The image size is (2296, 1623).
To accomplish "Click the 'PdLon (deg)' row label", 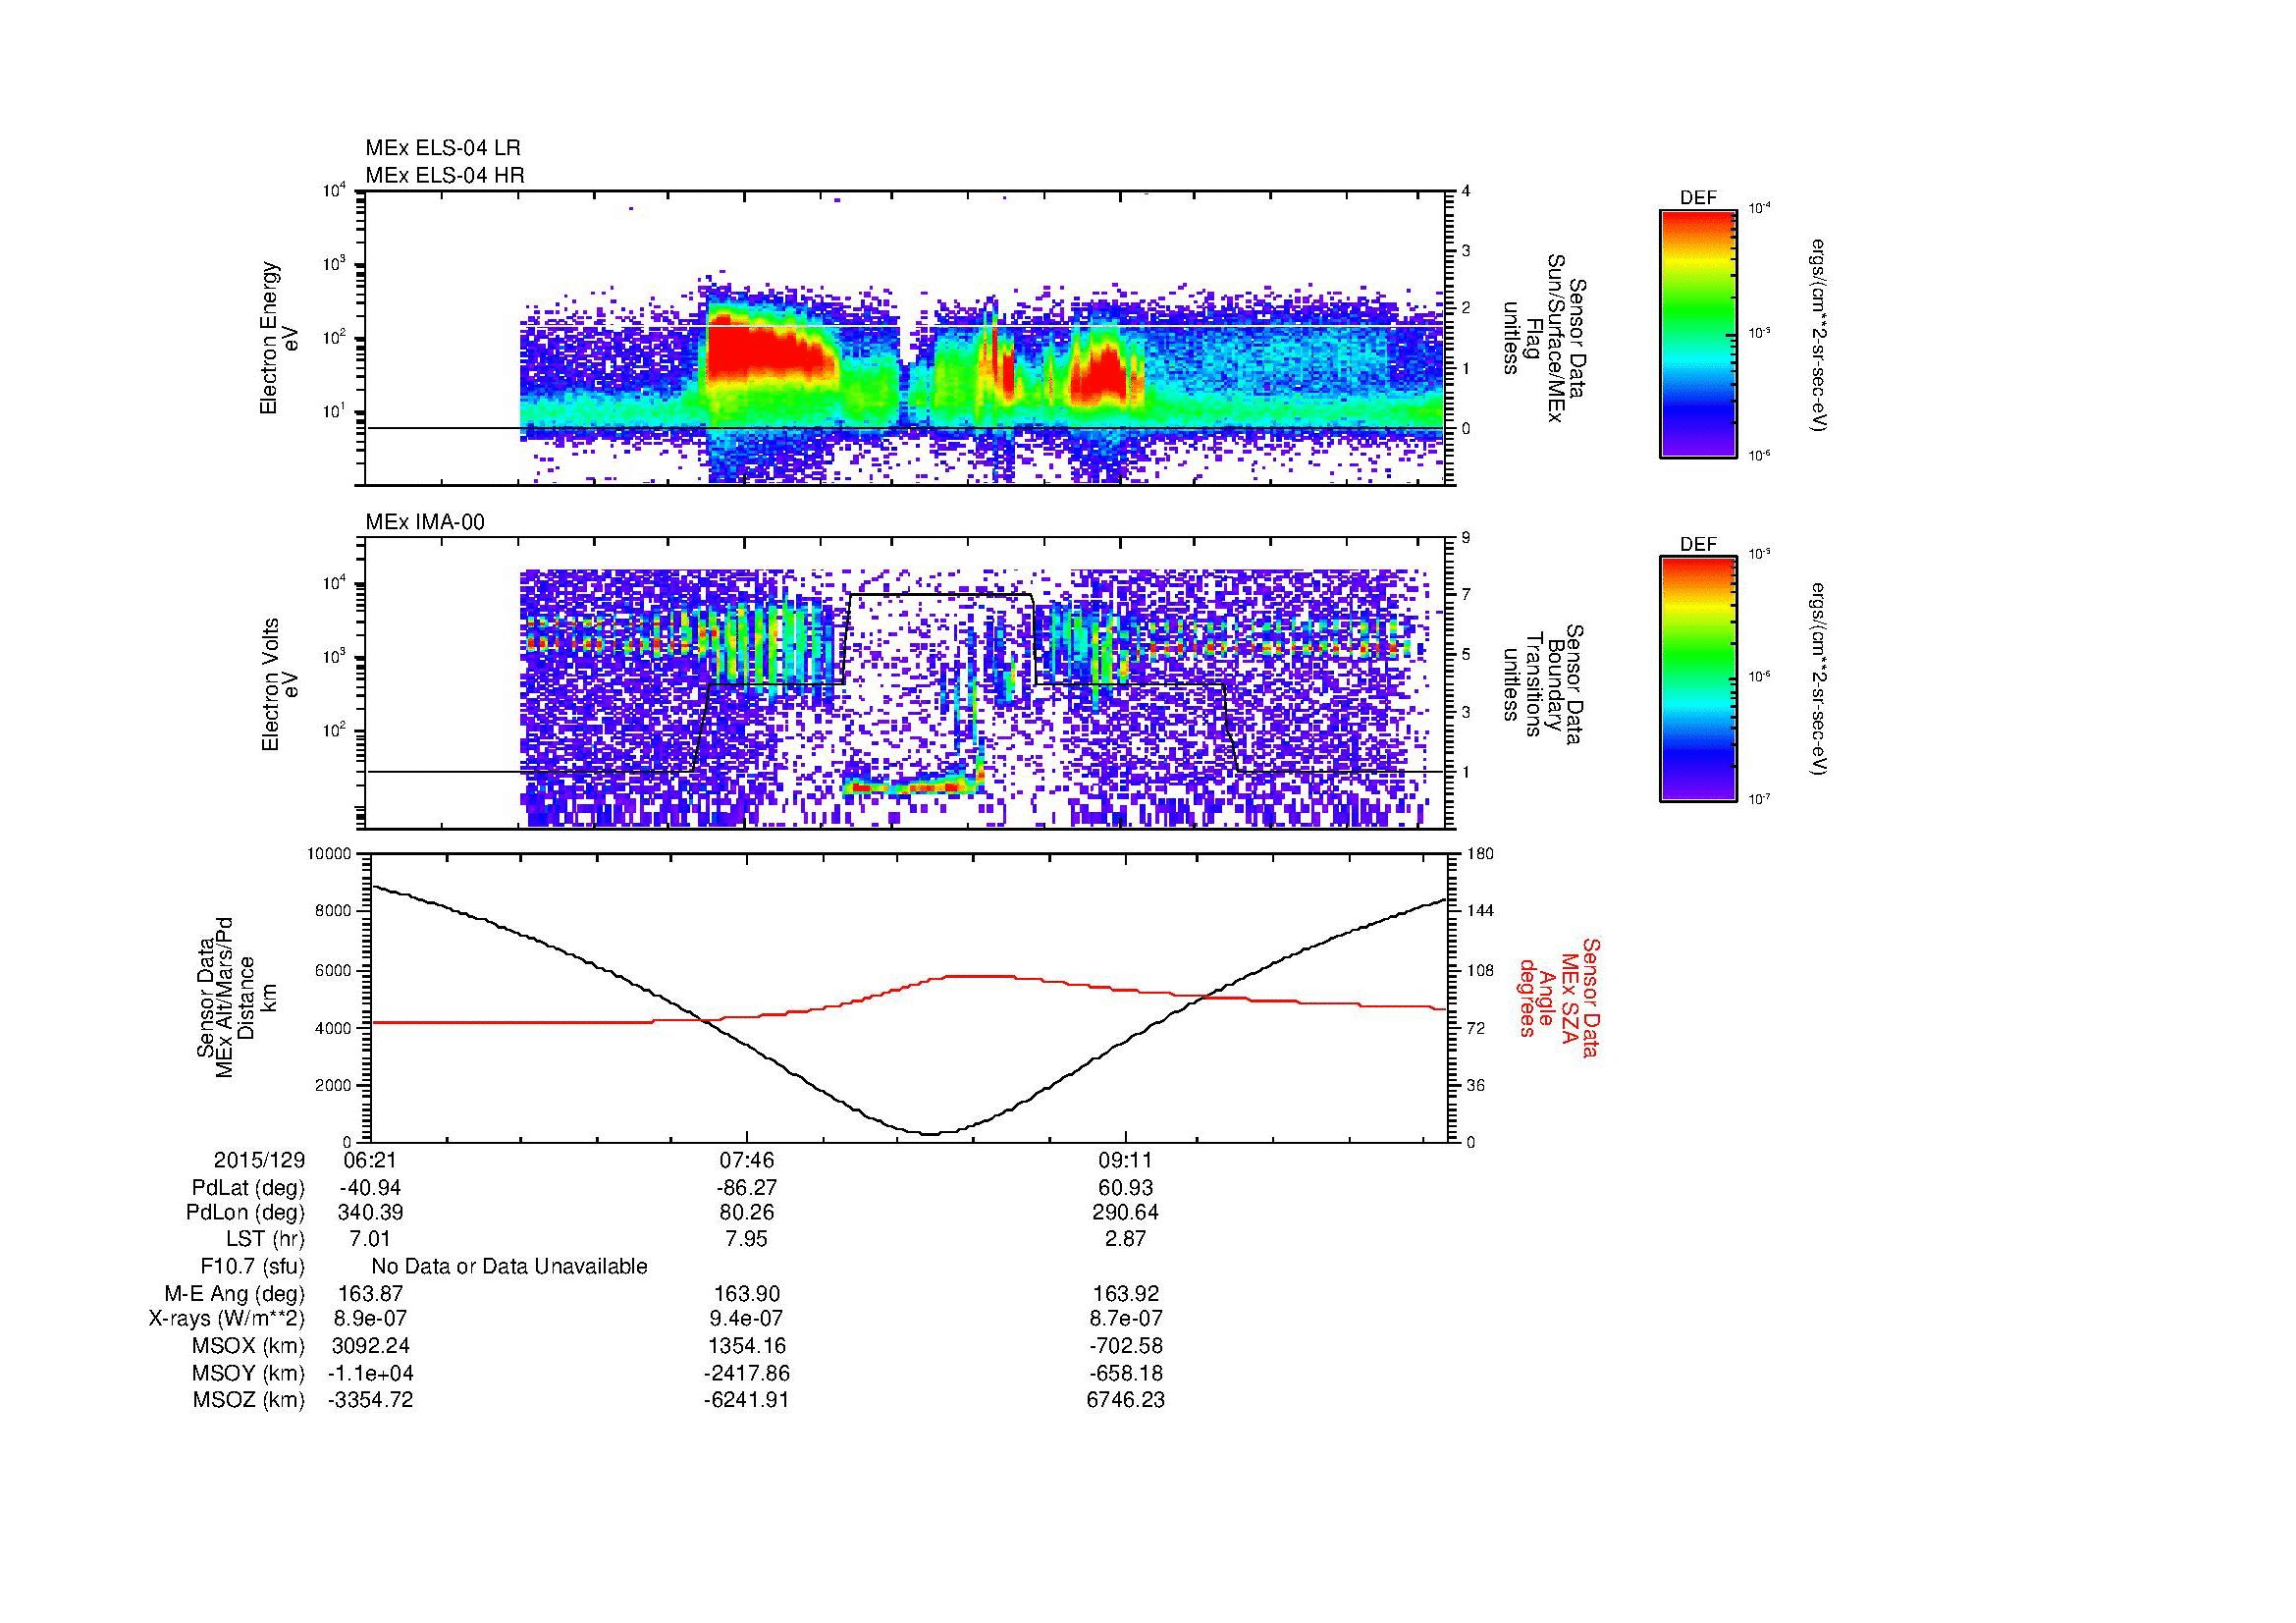I will tap(245, 1213).
